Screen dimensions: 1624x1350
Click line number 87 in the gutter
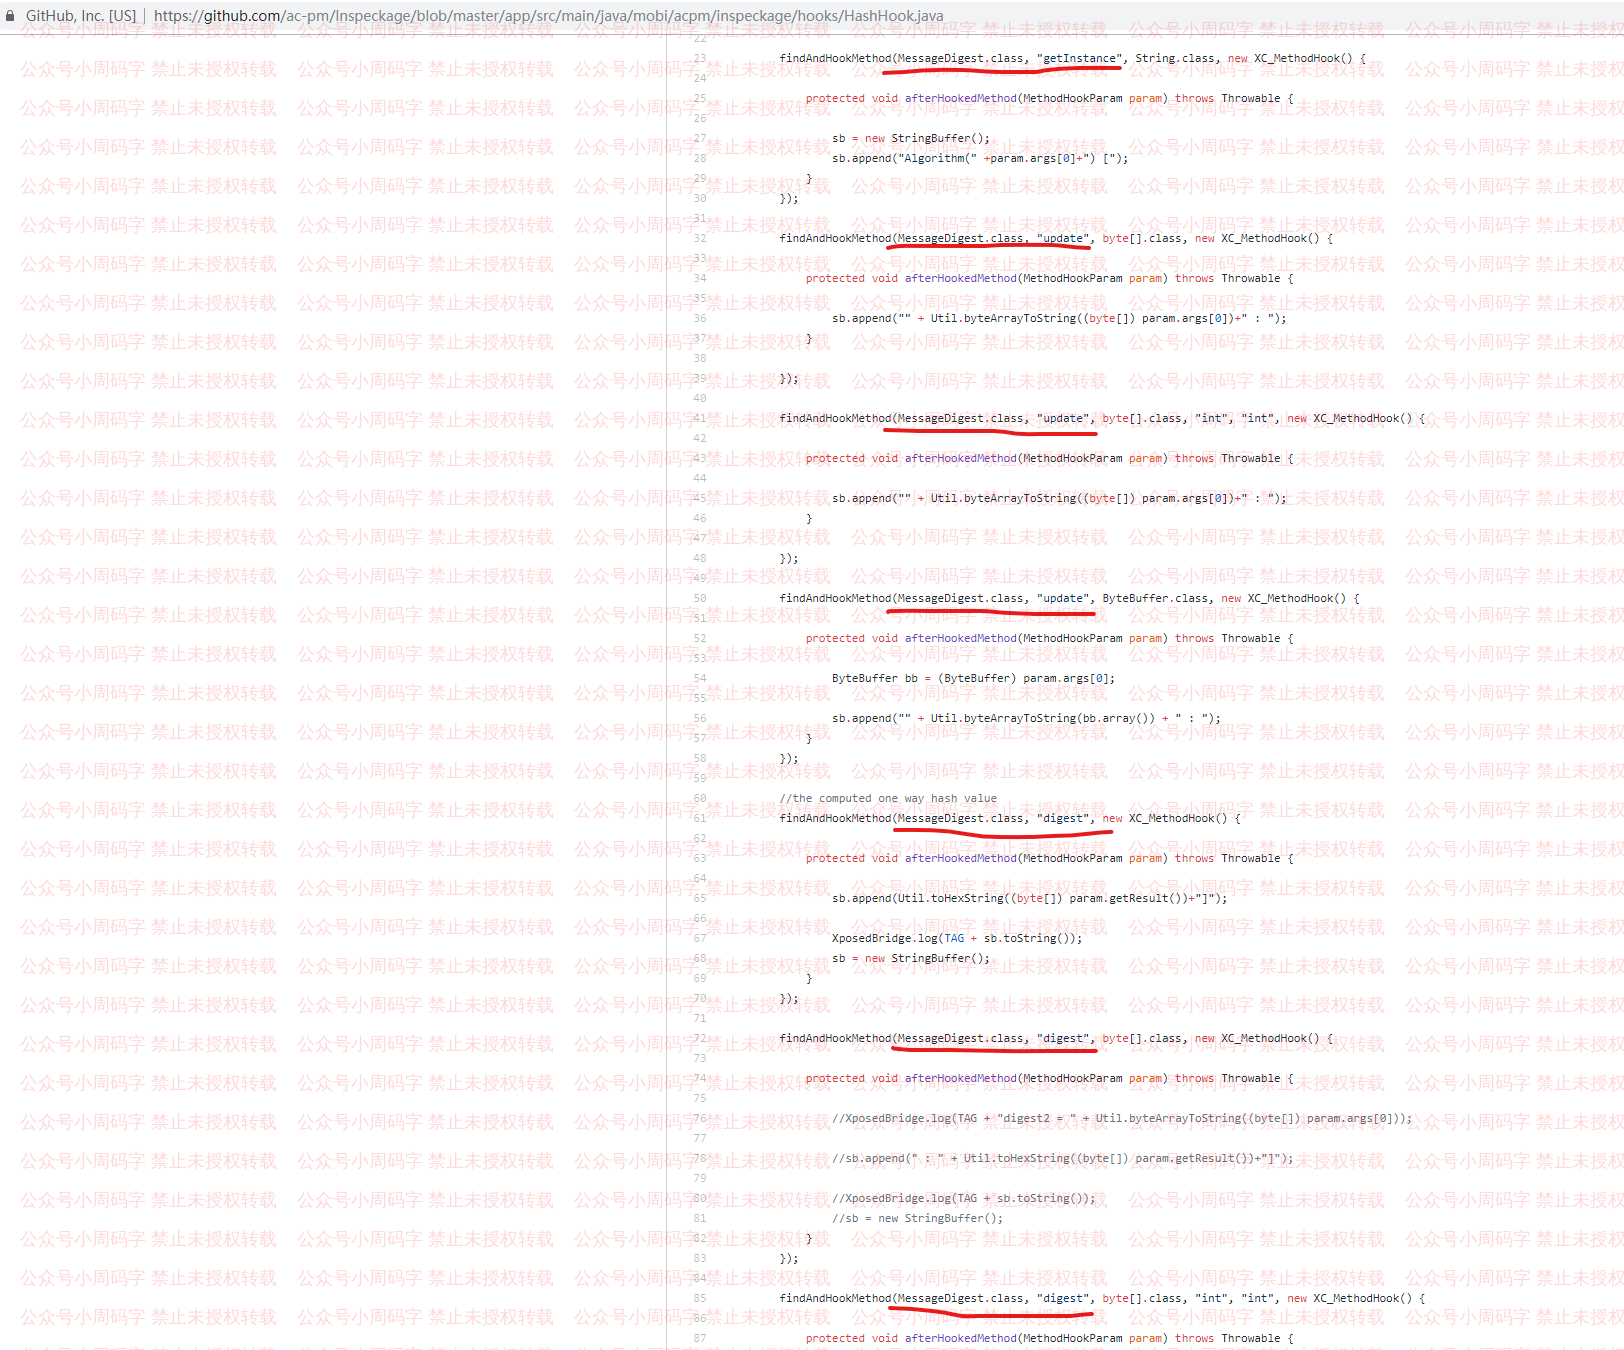700,1338
